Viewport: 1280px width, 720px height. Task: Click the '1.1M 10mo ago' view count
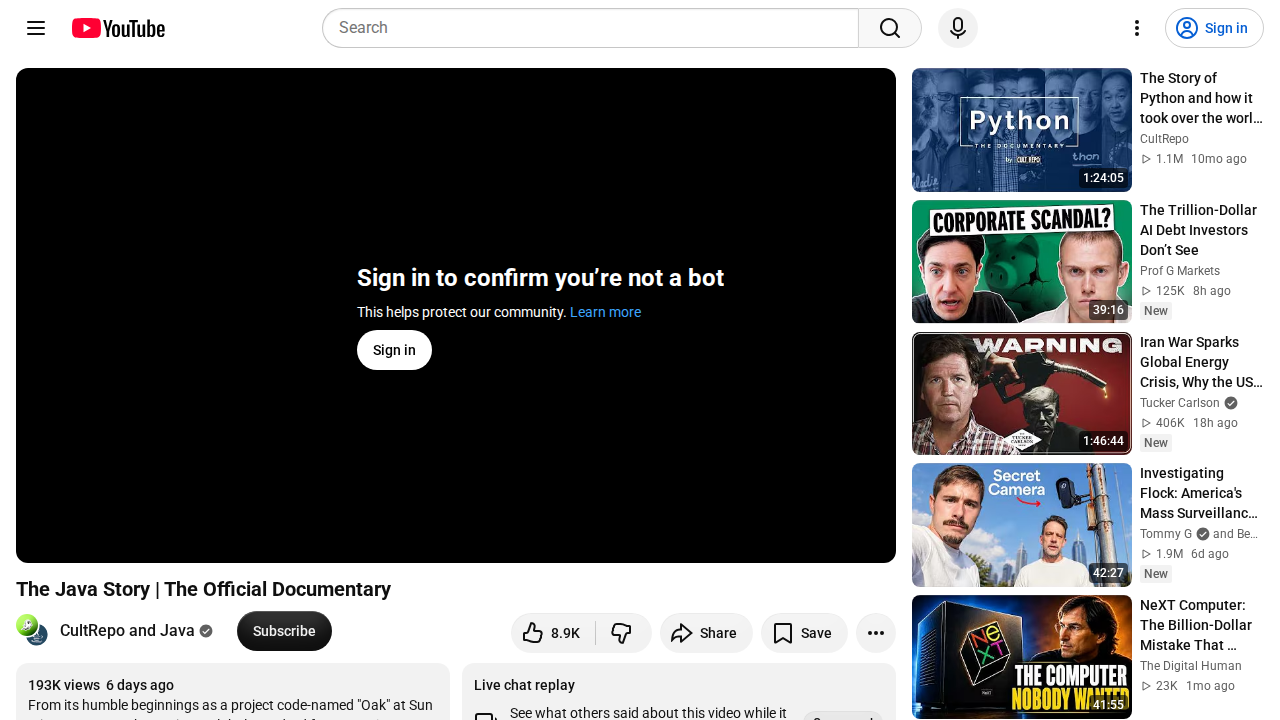pyautogui.click(x=1193, y=159)
